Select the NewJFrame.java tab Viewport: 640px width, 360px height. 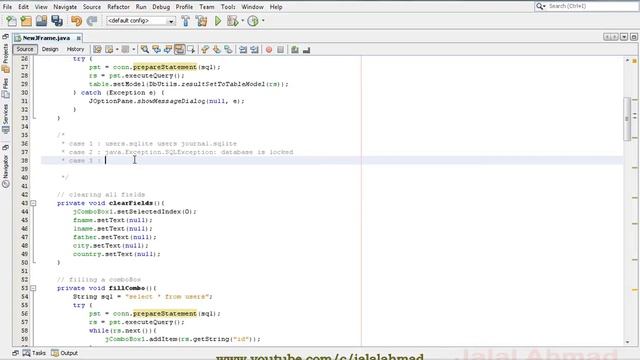[46, 38]
